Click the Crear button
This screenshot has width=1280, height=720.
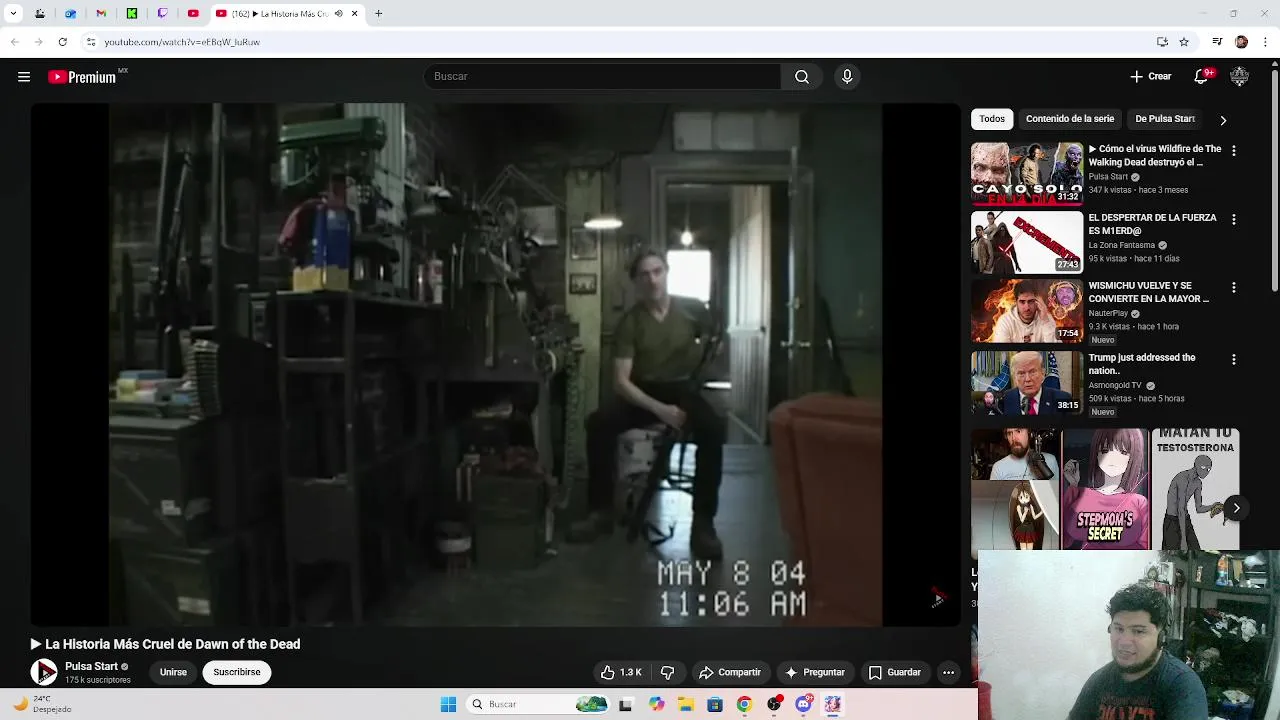click(x=1151, y=77)
